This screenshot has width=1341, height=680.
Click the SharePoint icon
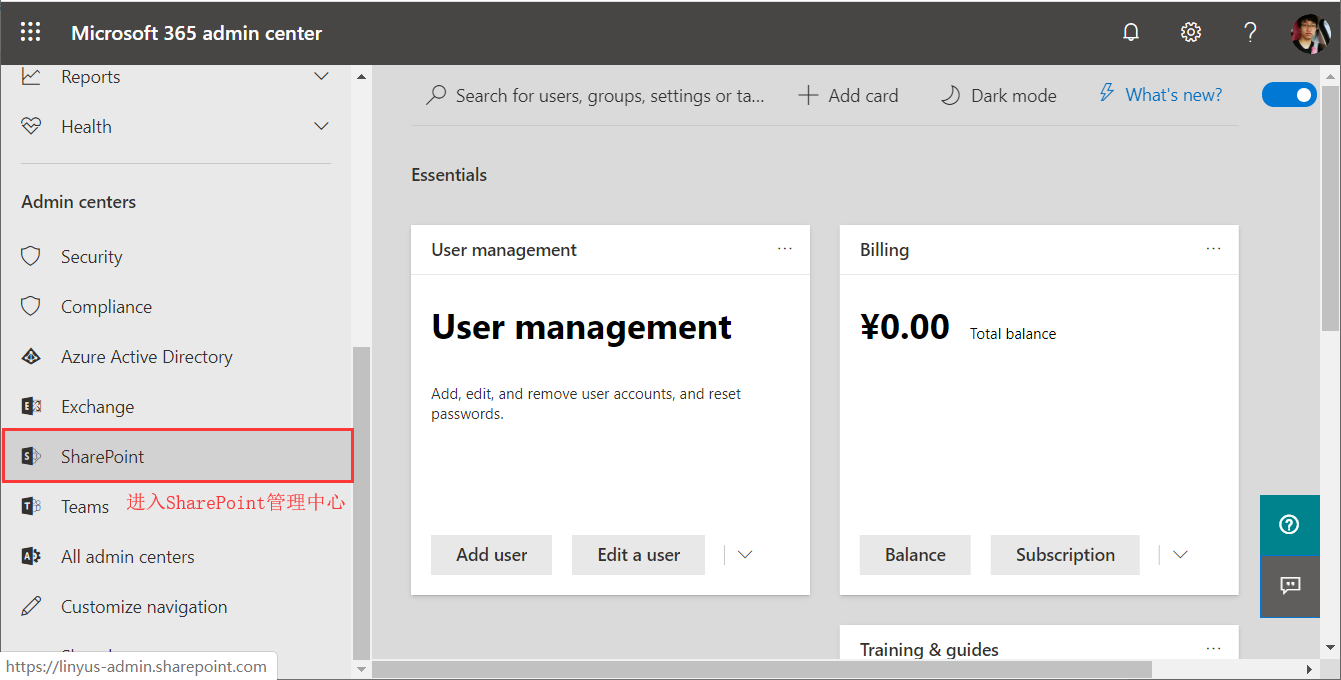[31, 456]
